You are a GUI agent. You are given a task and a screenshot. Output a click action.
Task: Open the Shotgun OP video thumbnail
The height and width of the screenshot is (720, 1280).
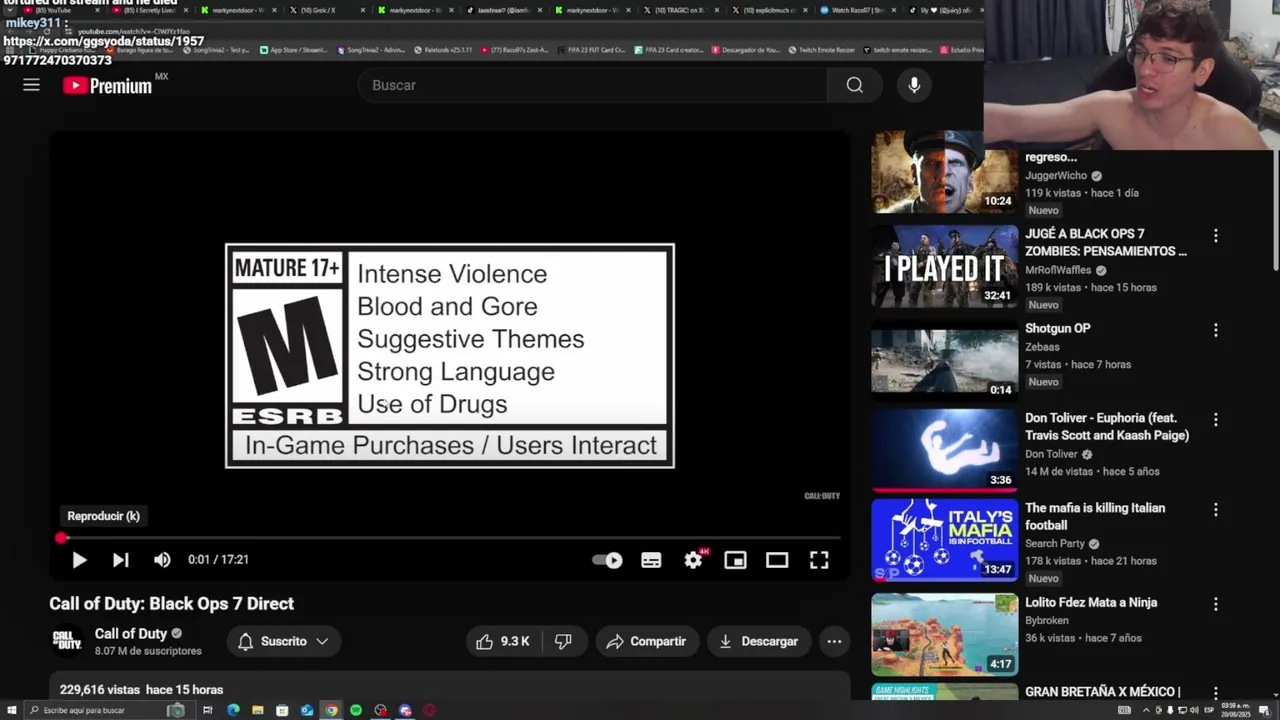(x=944, y=360)
